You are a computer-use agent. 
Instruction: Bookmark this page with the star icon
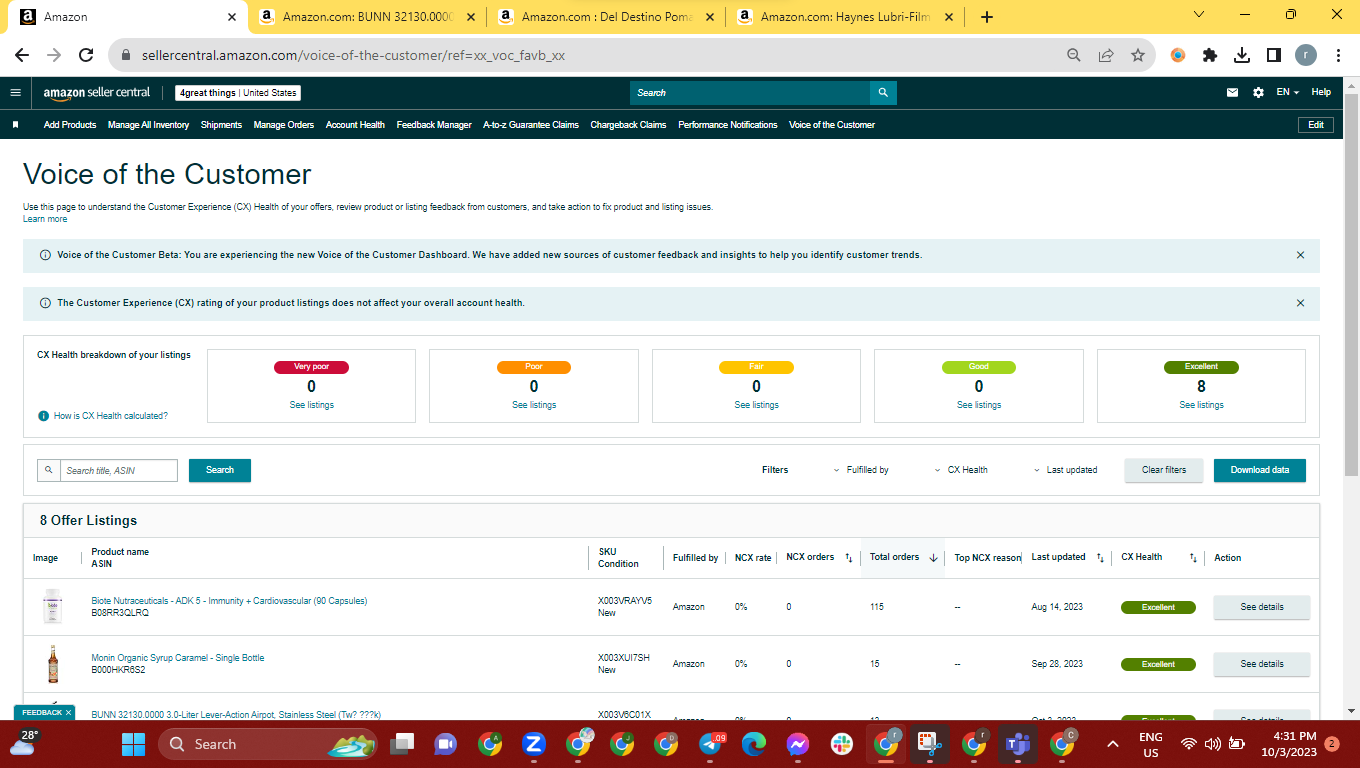1138,56
